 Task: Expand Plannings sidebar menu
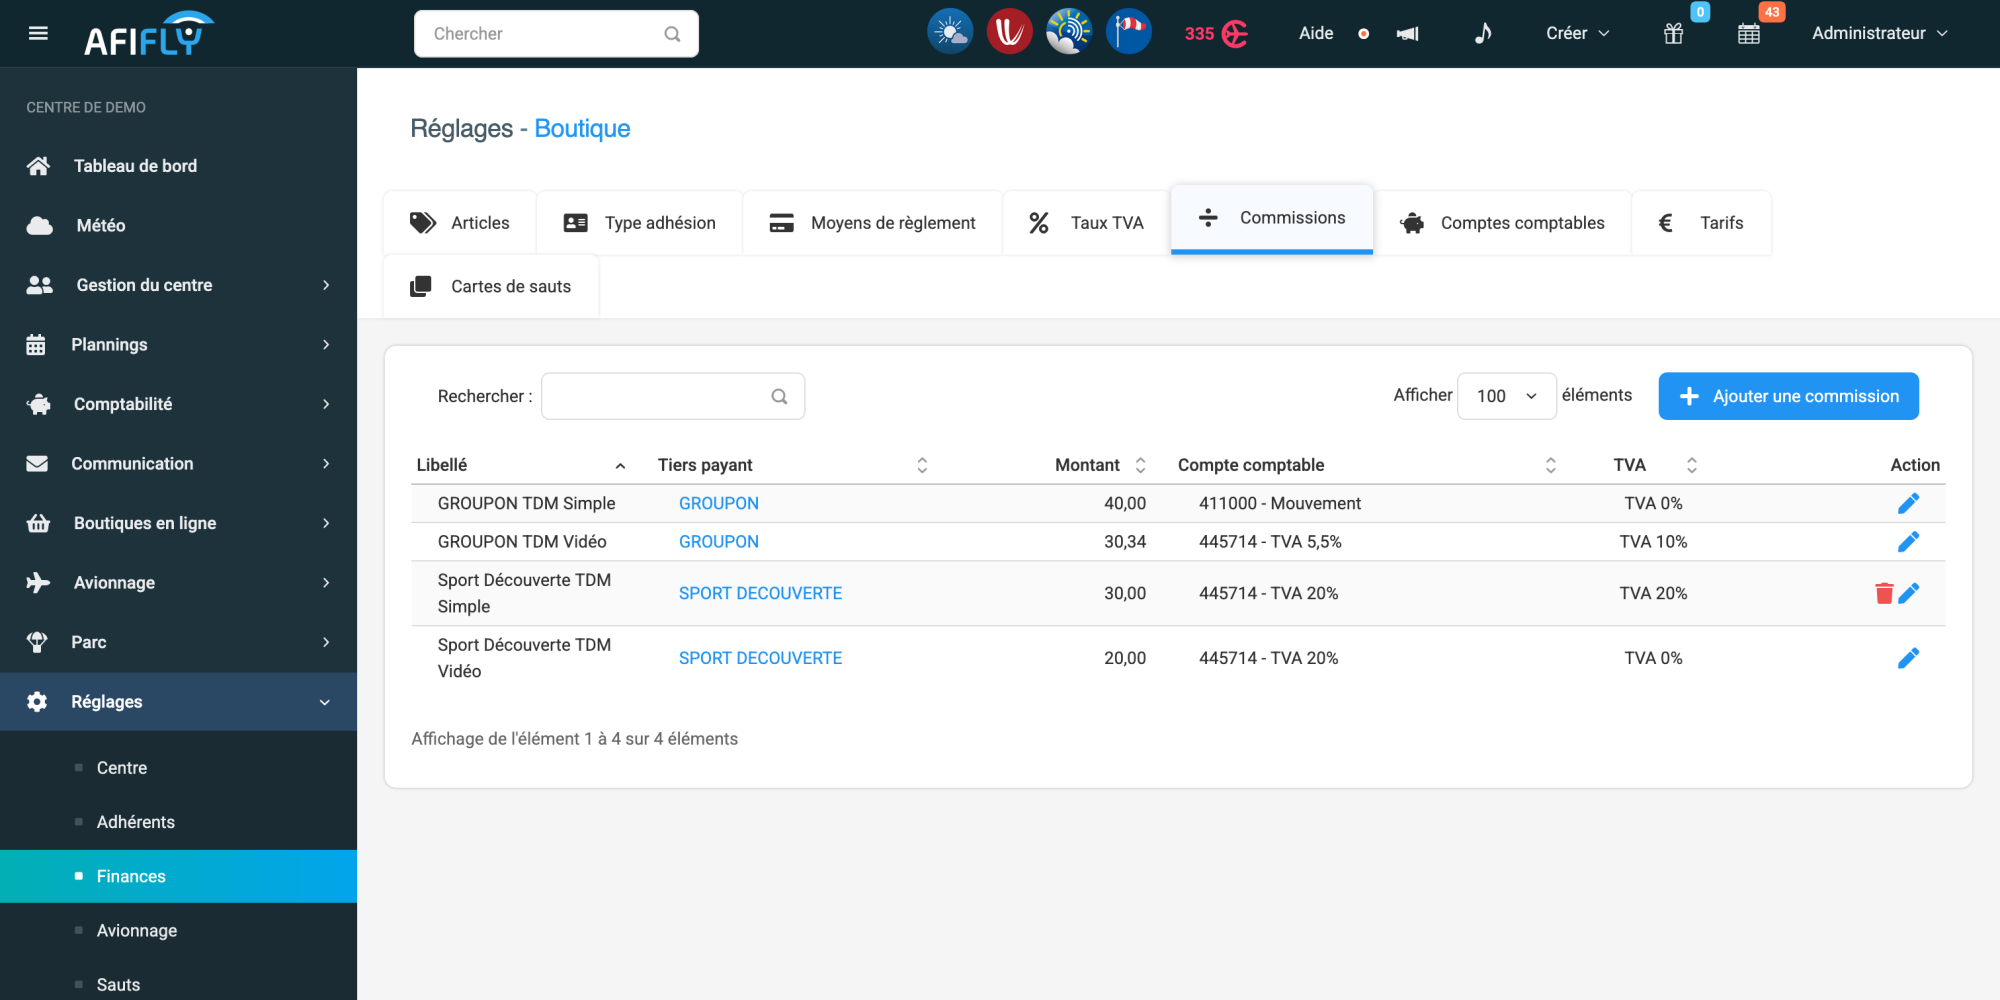178,345
